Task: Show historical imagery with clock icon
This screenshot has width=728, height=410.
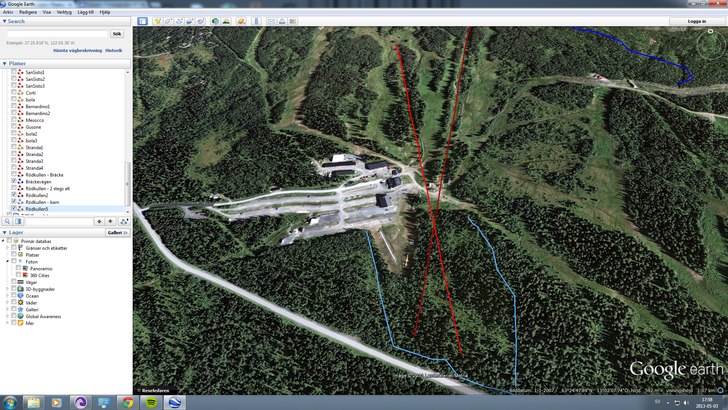Action: (x=215, y=20)
